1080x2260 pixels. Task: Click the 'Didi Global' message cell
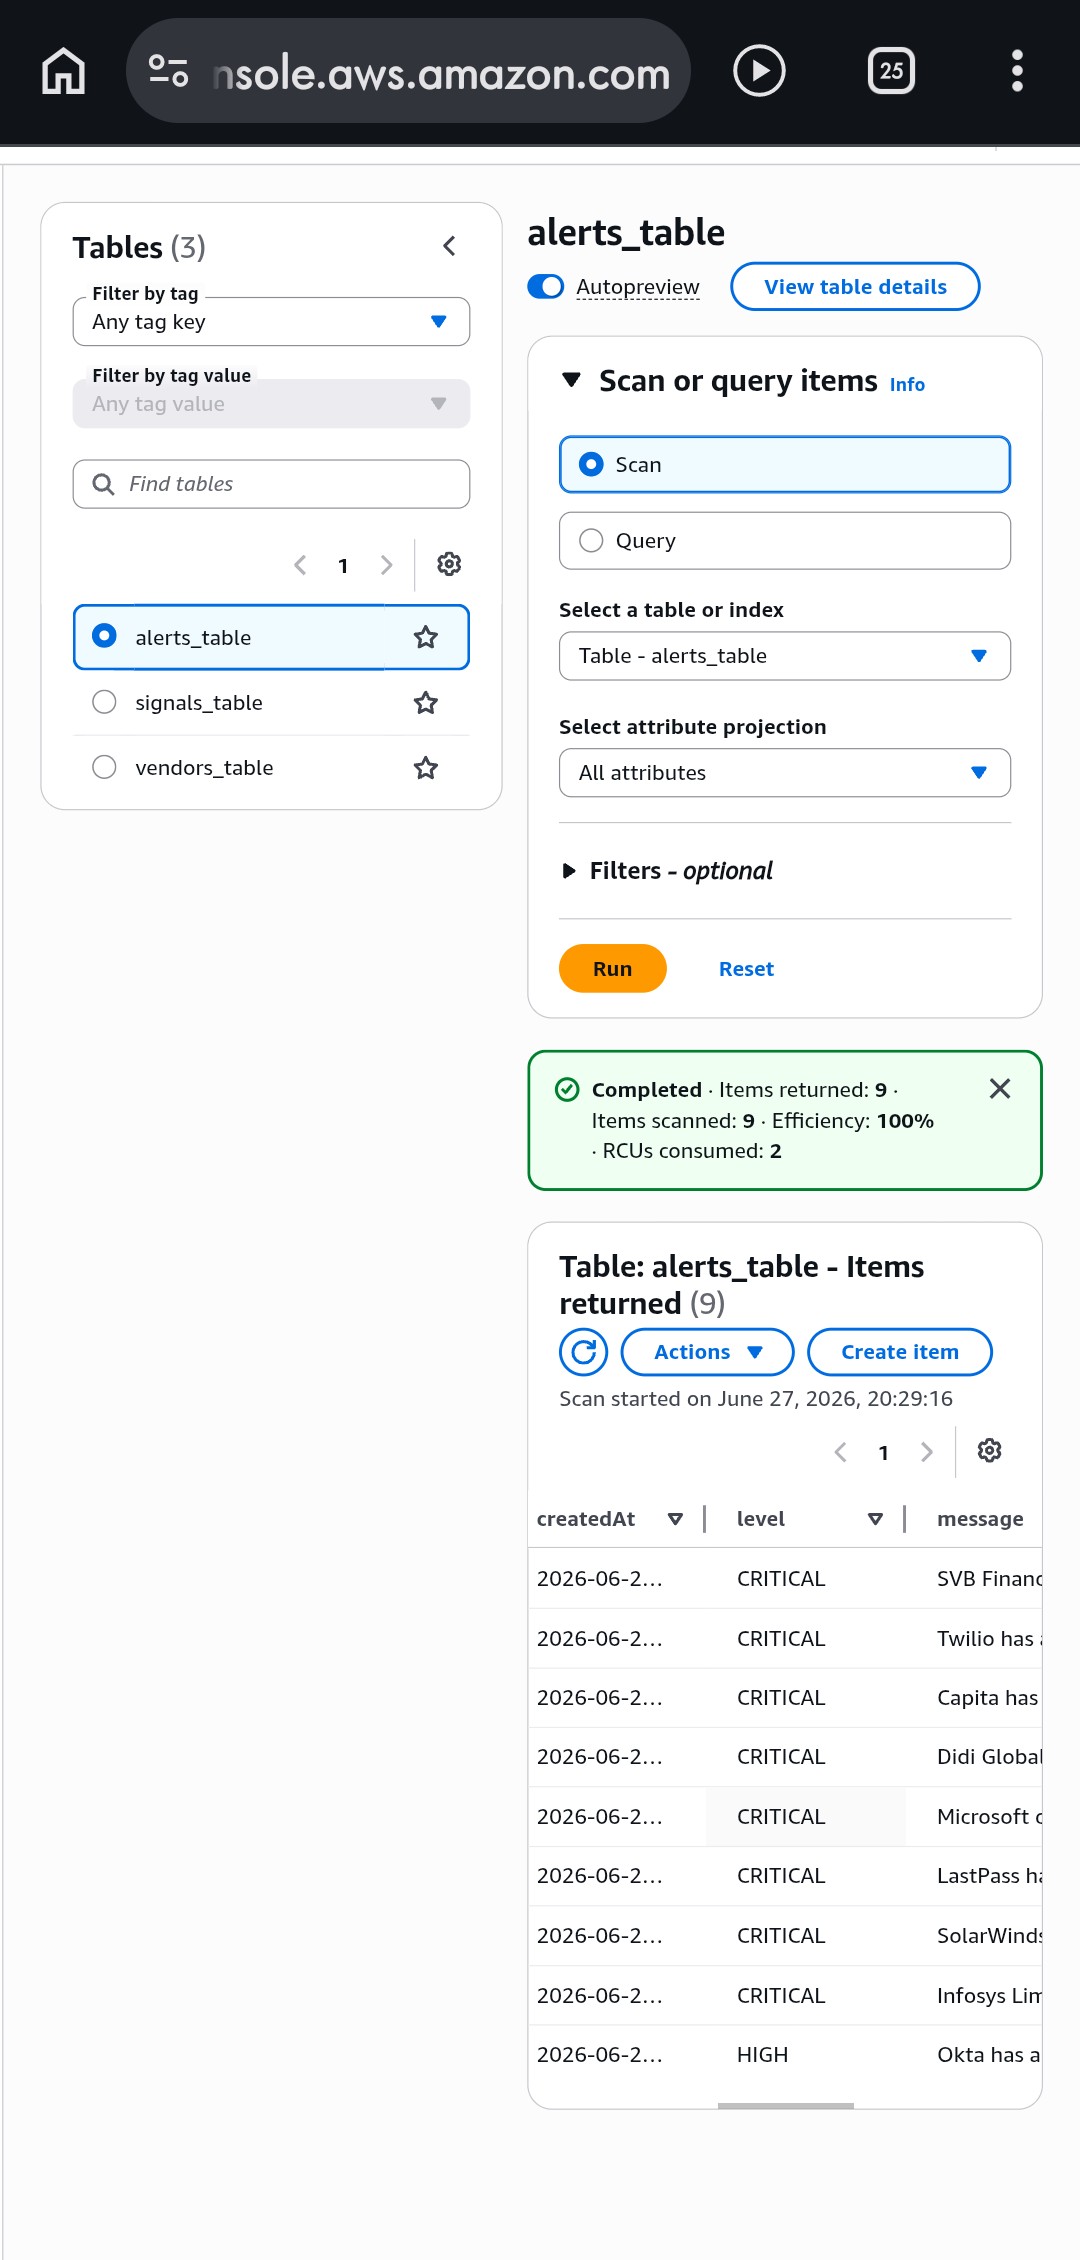989,1757
